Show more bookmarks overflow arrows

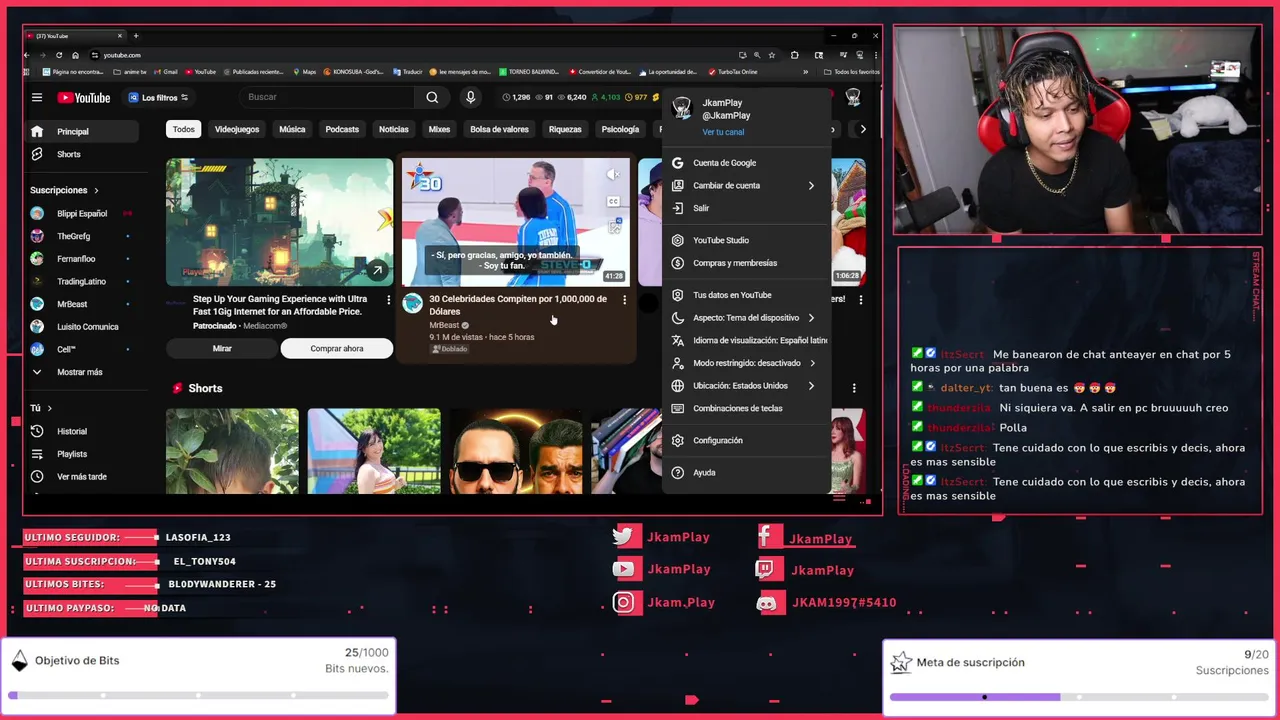[806, 72]
